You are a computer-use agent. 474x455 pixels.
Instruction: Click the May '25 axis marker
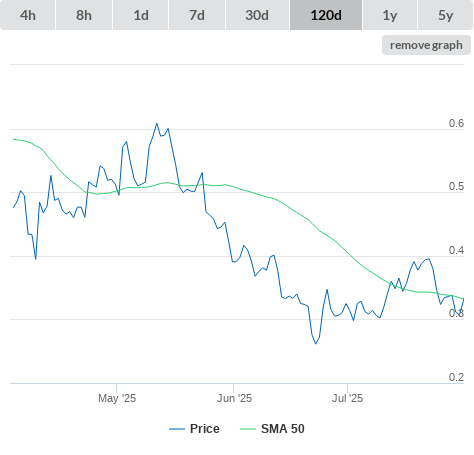(x=117, y=398)
